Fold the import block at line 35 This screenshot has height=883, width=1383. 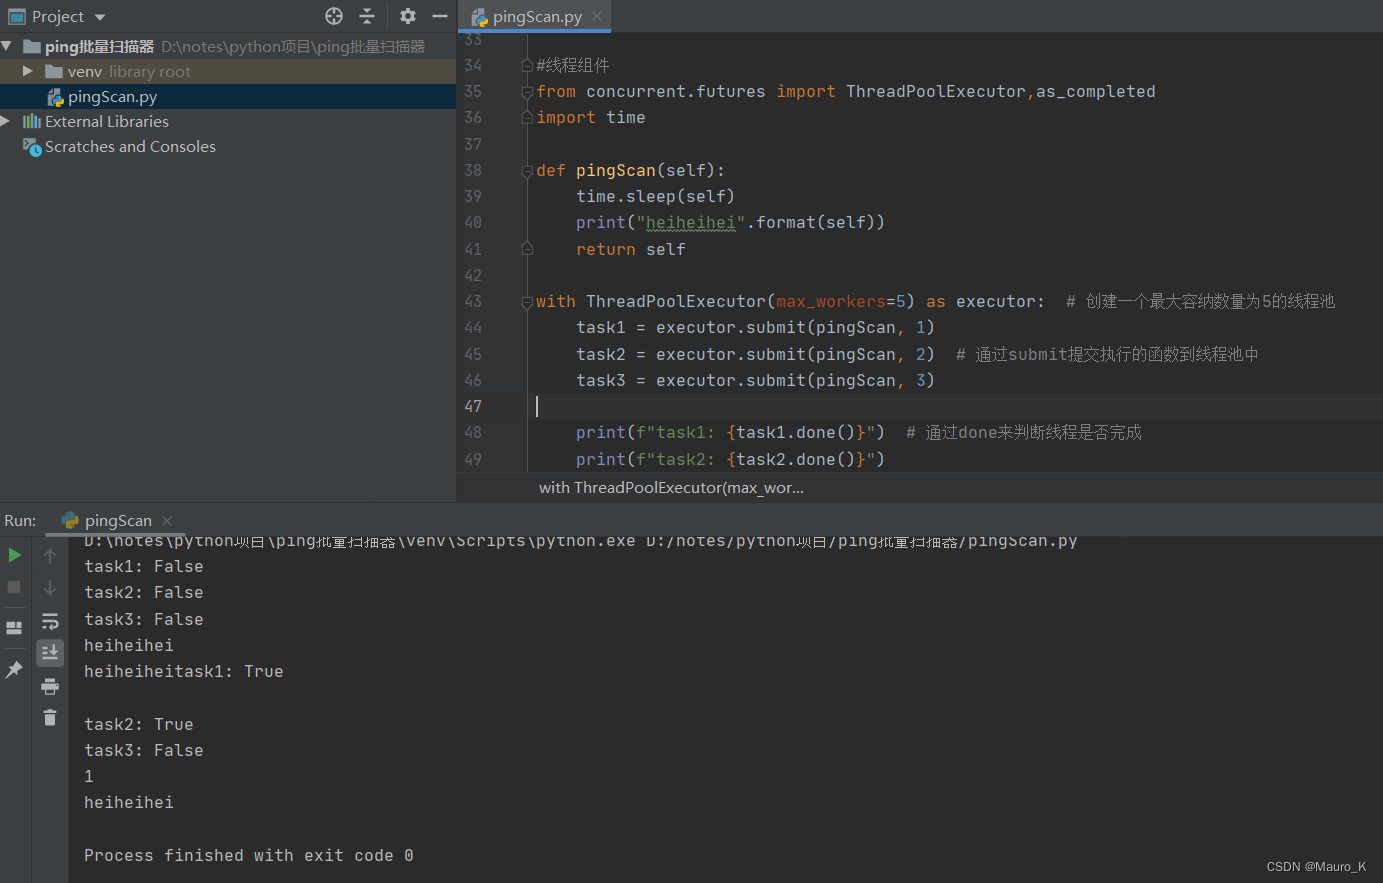tap(527, 92)
